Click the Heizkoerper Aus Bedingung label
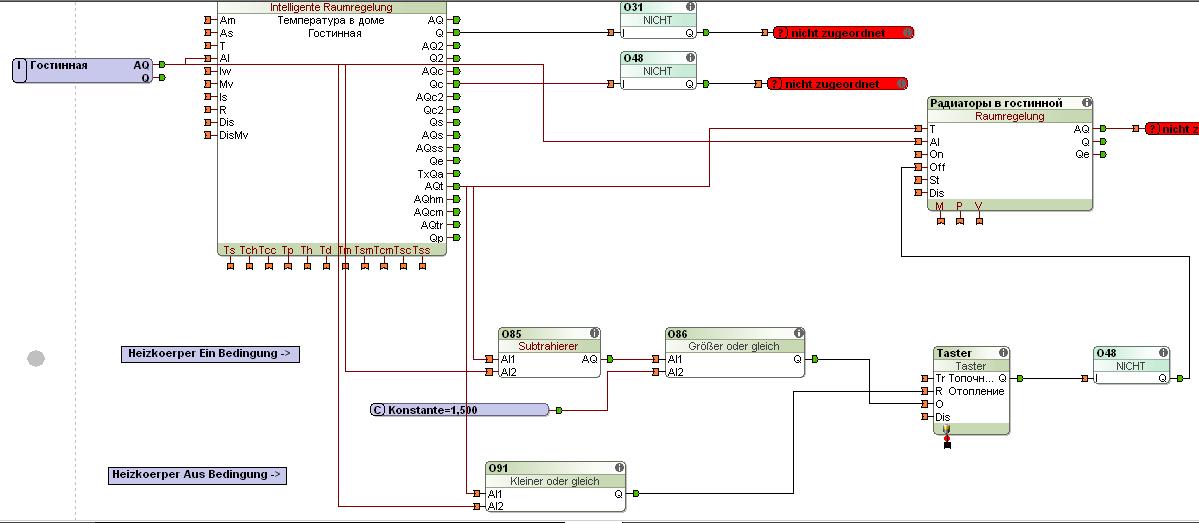Viewport: 1199px width, 523px height. (197, 475)
